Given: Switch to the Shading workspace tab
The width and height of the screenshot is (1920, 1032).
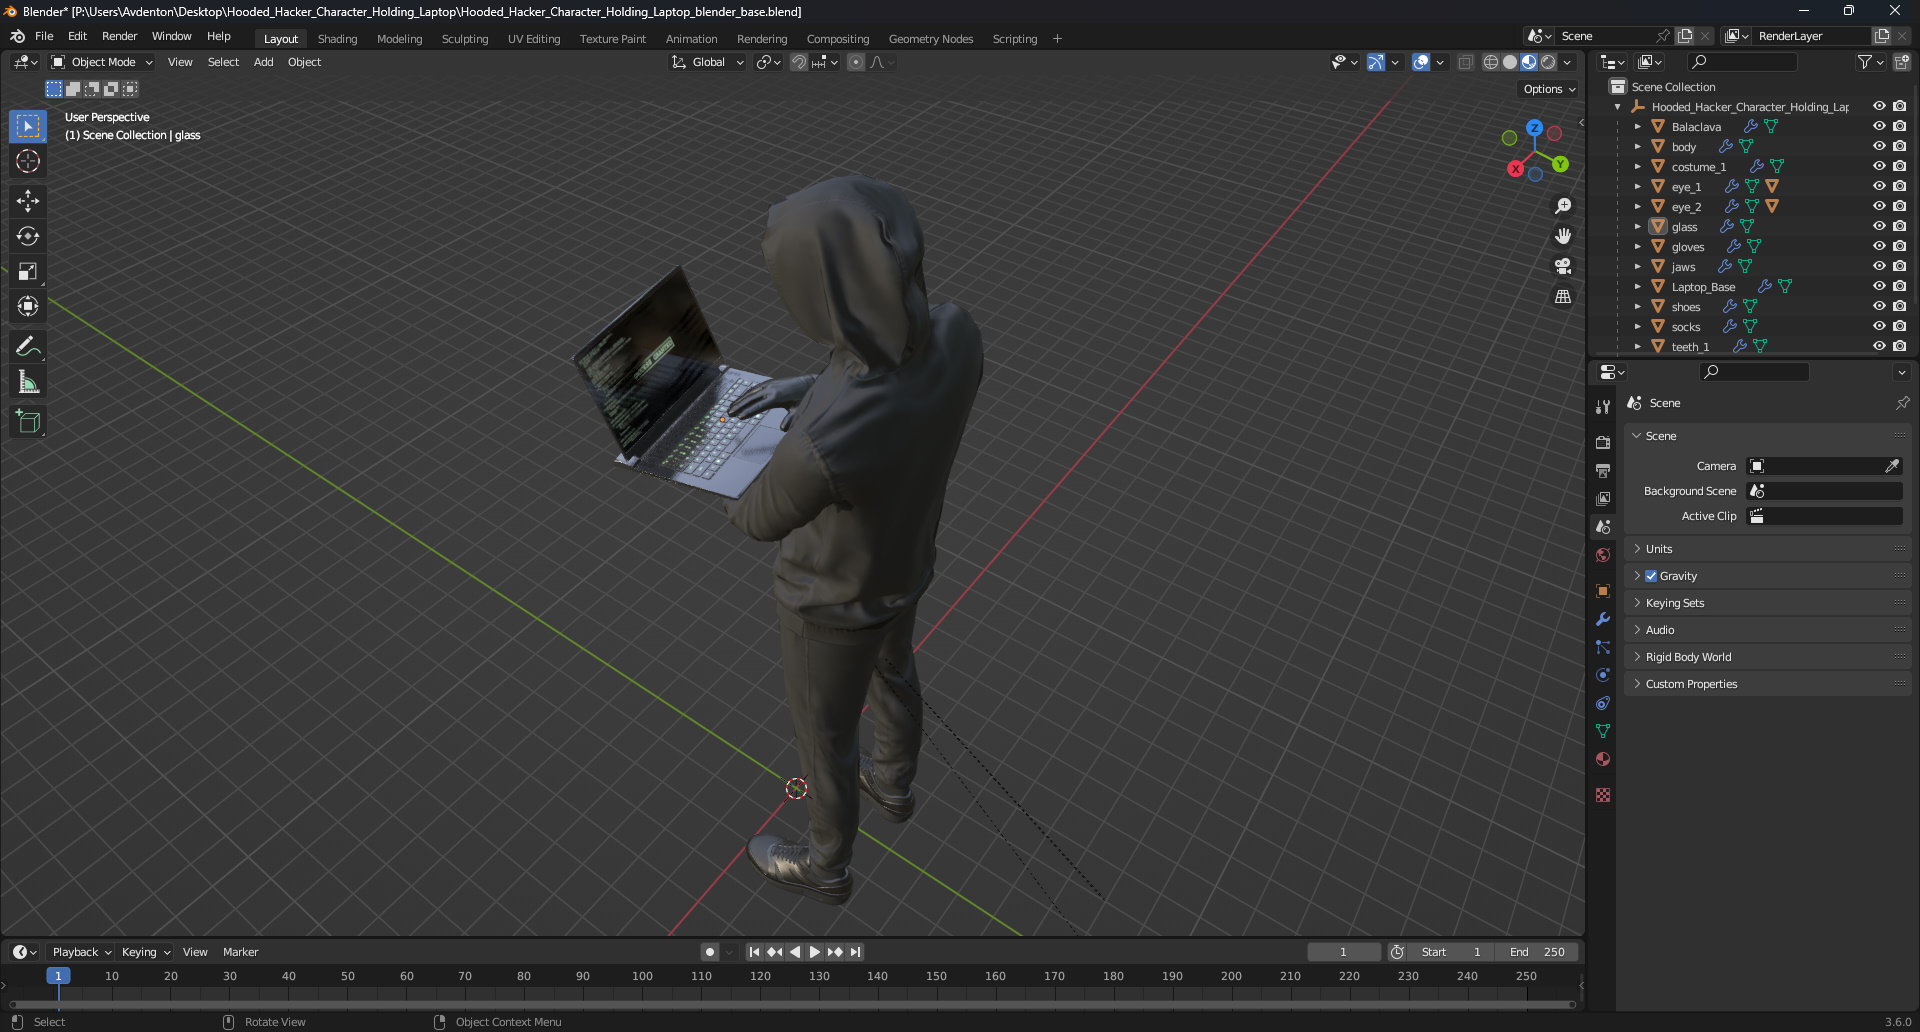Looking at the screenshot, I should [x=337, y=39].
